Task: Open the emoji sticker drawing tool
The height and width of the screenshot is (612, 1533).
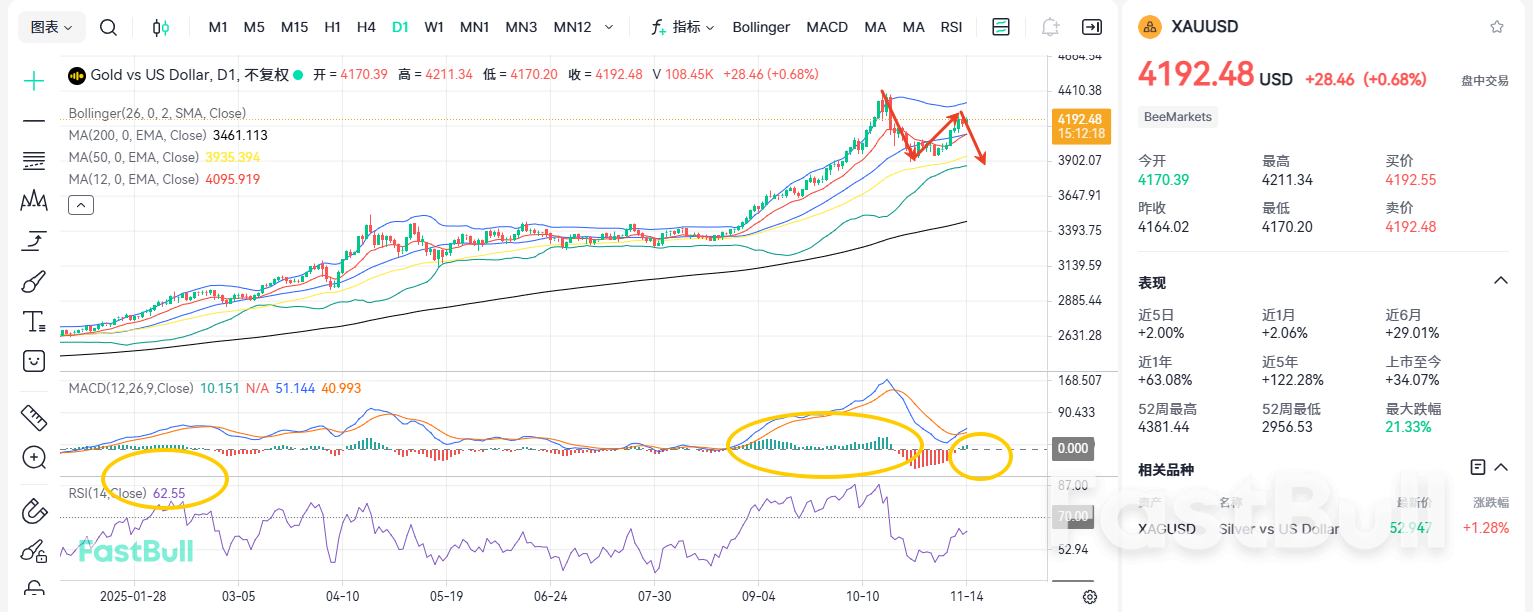Action: (x=33, y=361)
